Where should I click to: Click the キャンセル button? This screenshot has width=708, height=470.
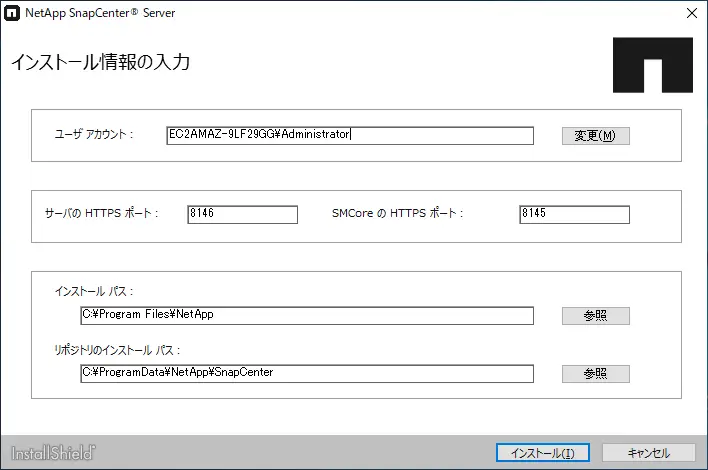pos(648,452)
